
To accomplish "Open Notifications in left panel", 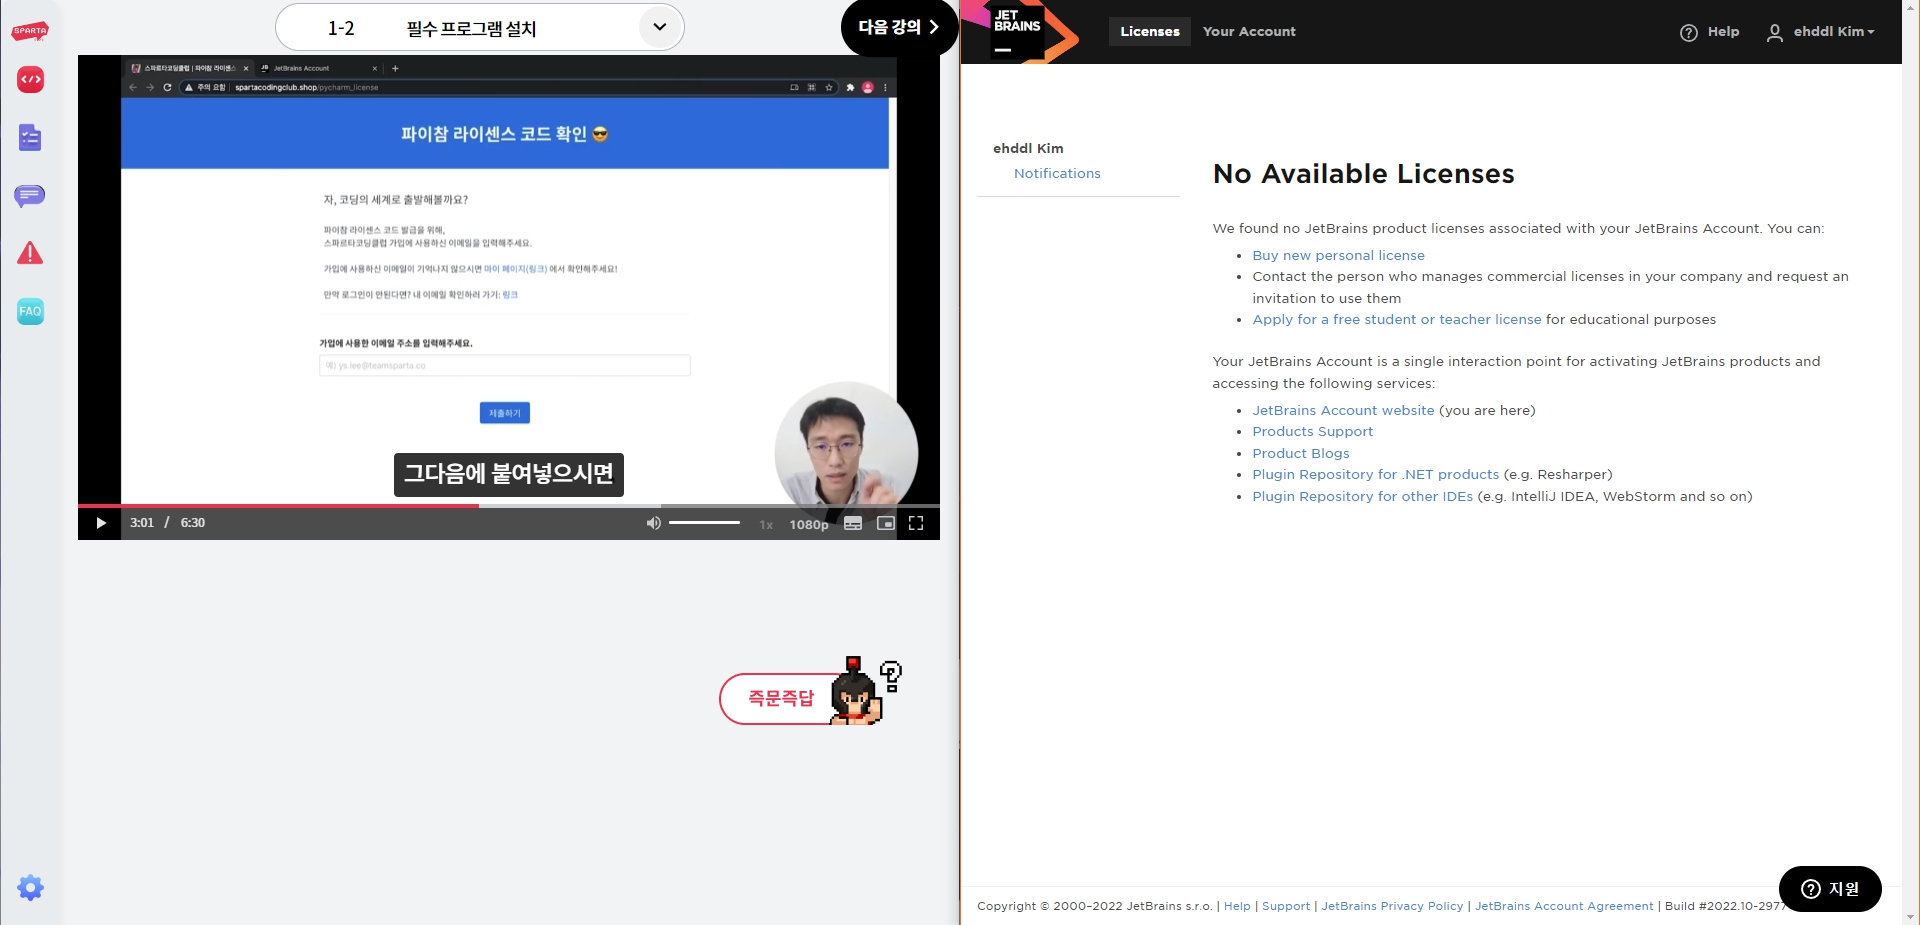I will [1057, 173].
